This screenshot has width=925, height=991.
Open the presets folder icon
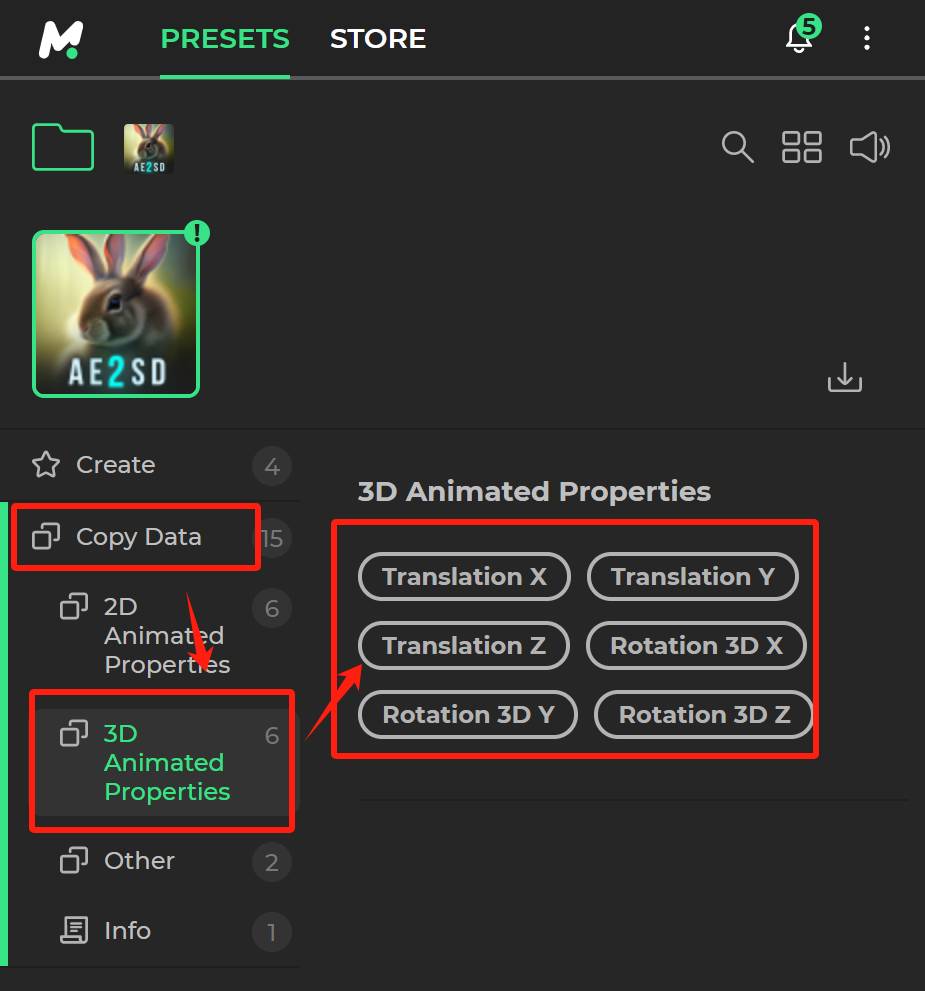click(x=63, y=148)
